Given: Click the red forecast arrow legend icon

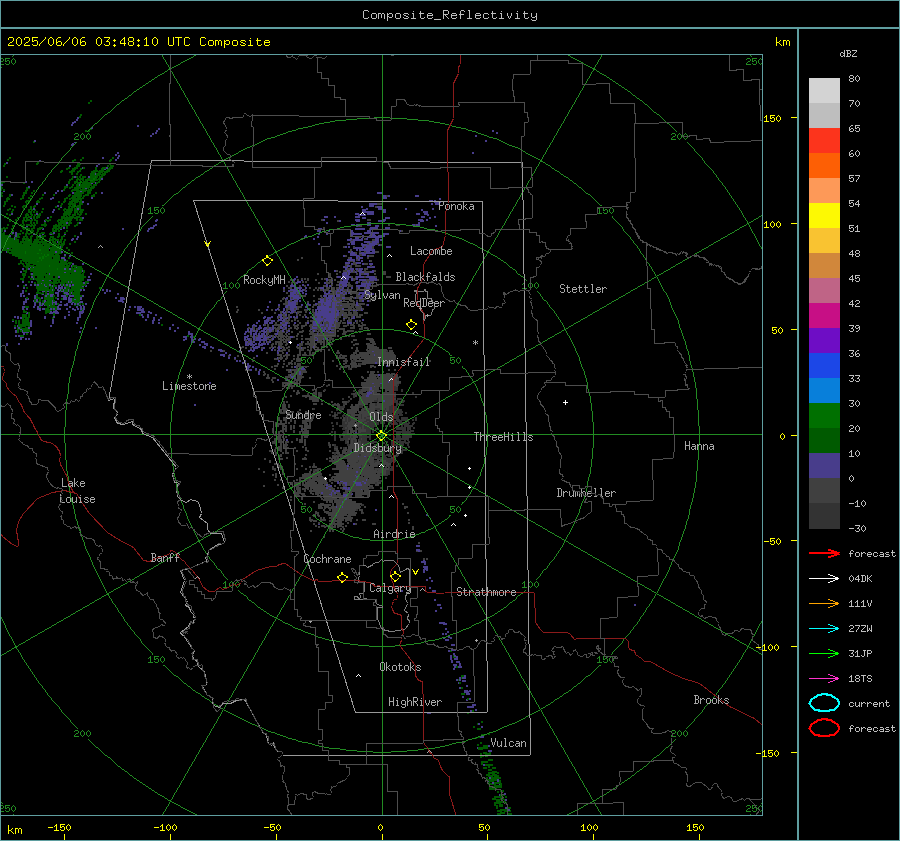Looking at the screenshot, I should pos(824,553).
